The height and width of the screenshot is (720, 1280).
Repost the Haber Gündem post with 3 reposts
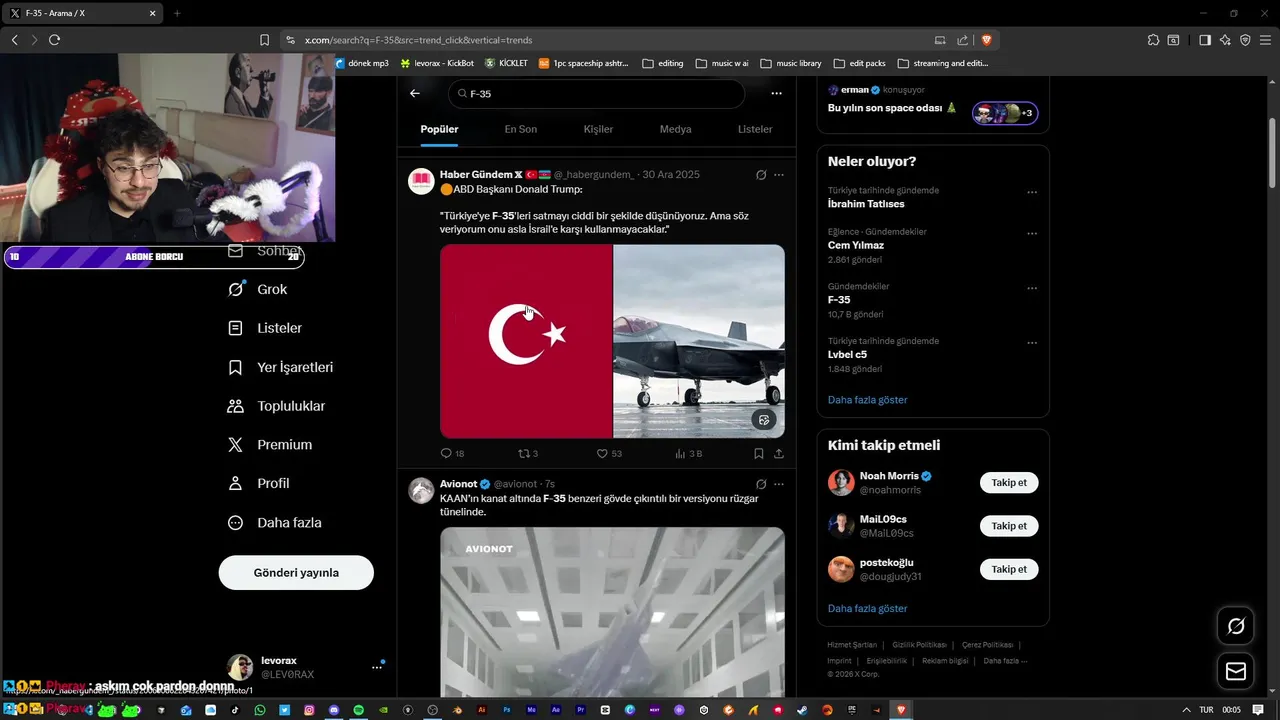(528, 454)
